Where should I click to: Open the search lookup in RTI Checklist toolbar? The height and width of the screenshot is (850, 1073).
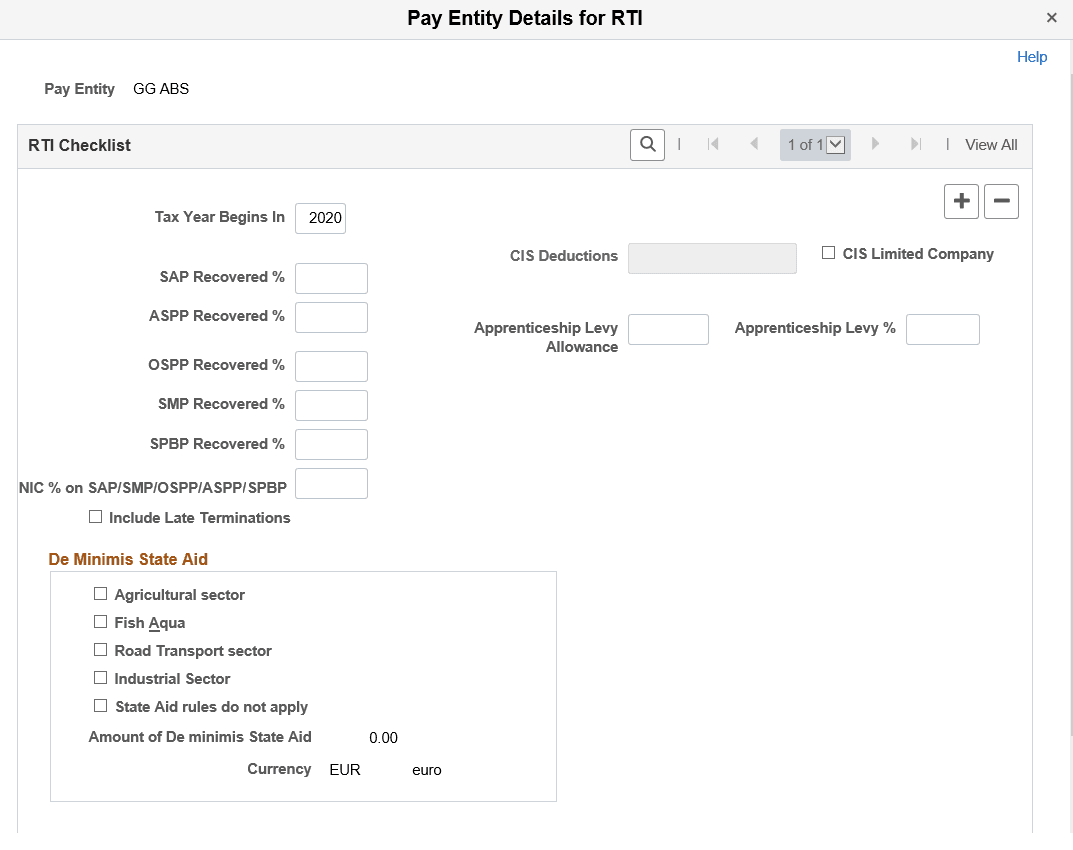(x=646, y=144)
